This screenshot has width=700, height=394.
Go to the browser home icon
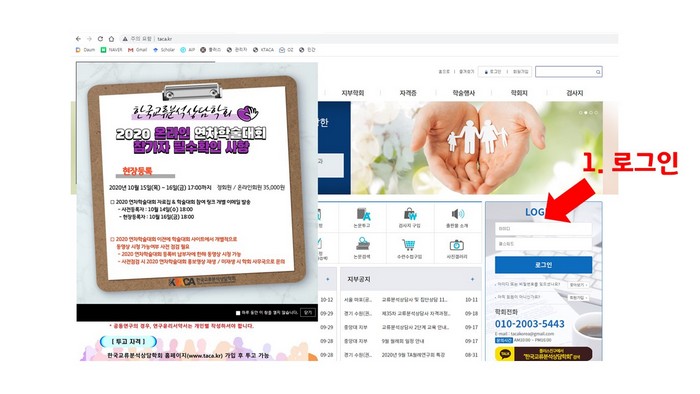[x=111, y=39]
